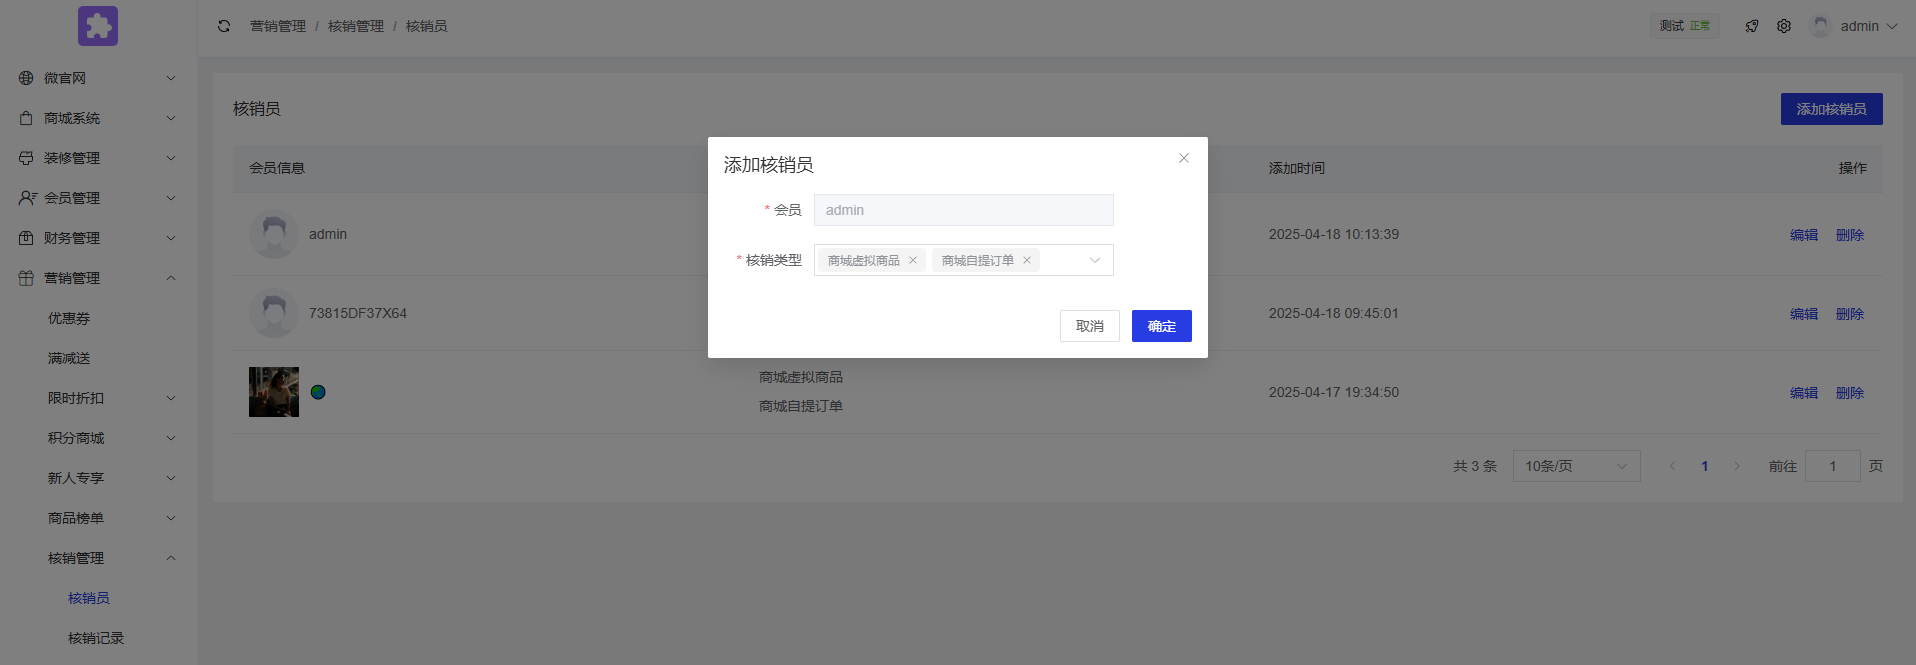Click the refresh icon beside the breadcrumb
The width and height of the screenshot is (1916, 665).
pyautogui.click(x=224, y=26)
